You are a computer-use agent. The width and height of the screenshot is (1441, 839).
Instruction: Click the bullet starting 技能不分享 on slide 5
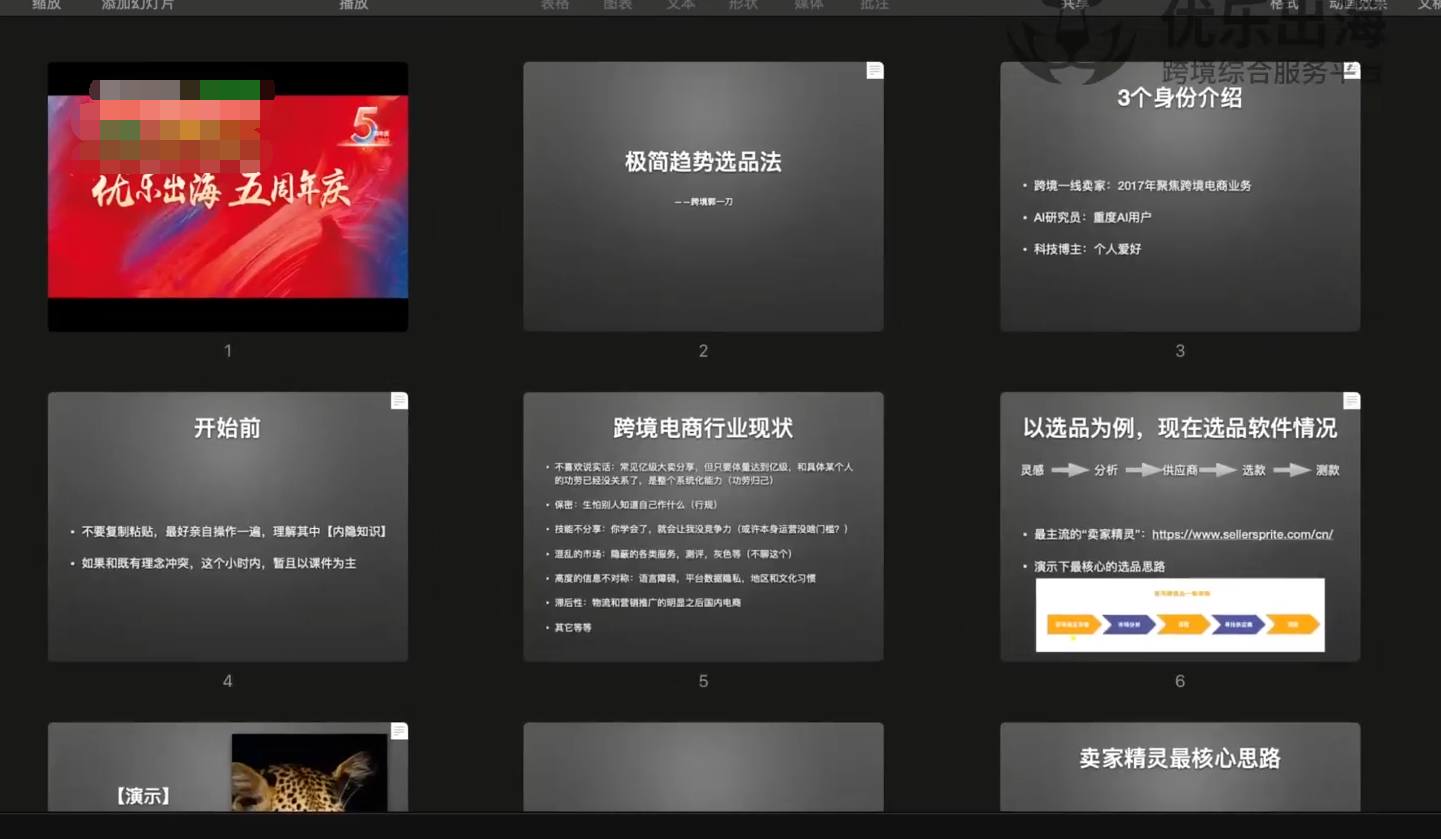701,529
